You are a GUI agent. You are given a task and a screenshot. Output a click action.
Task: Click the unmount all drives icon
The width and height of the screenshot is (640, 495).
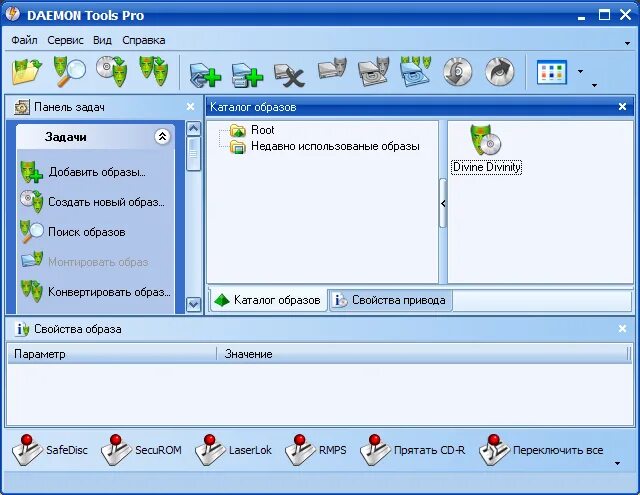pos(416,72)
